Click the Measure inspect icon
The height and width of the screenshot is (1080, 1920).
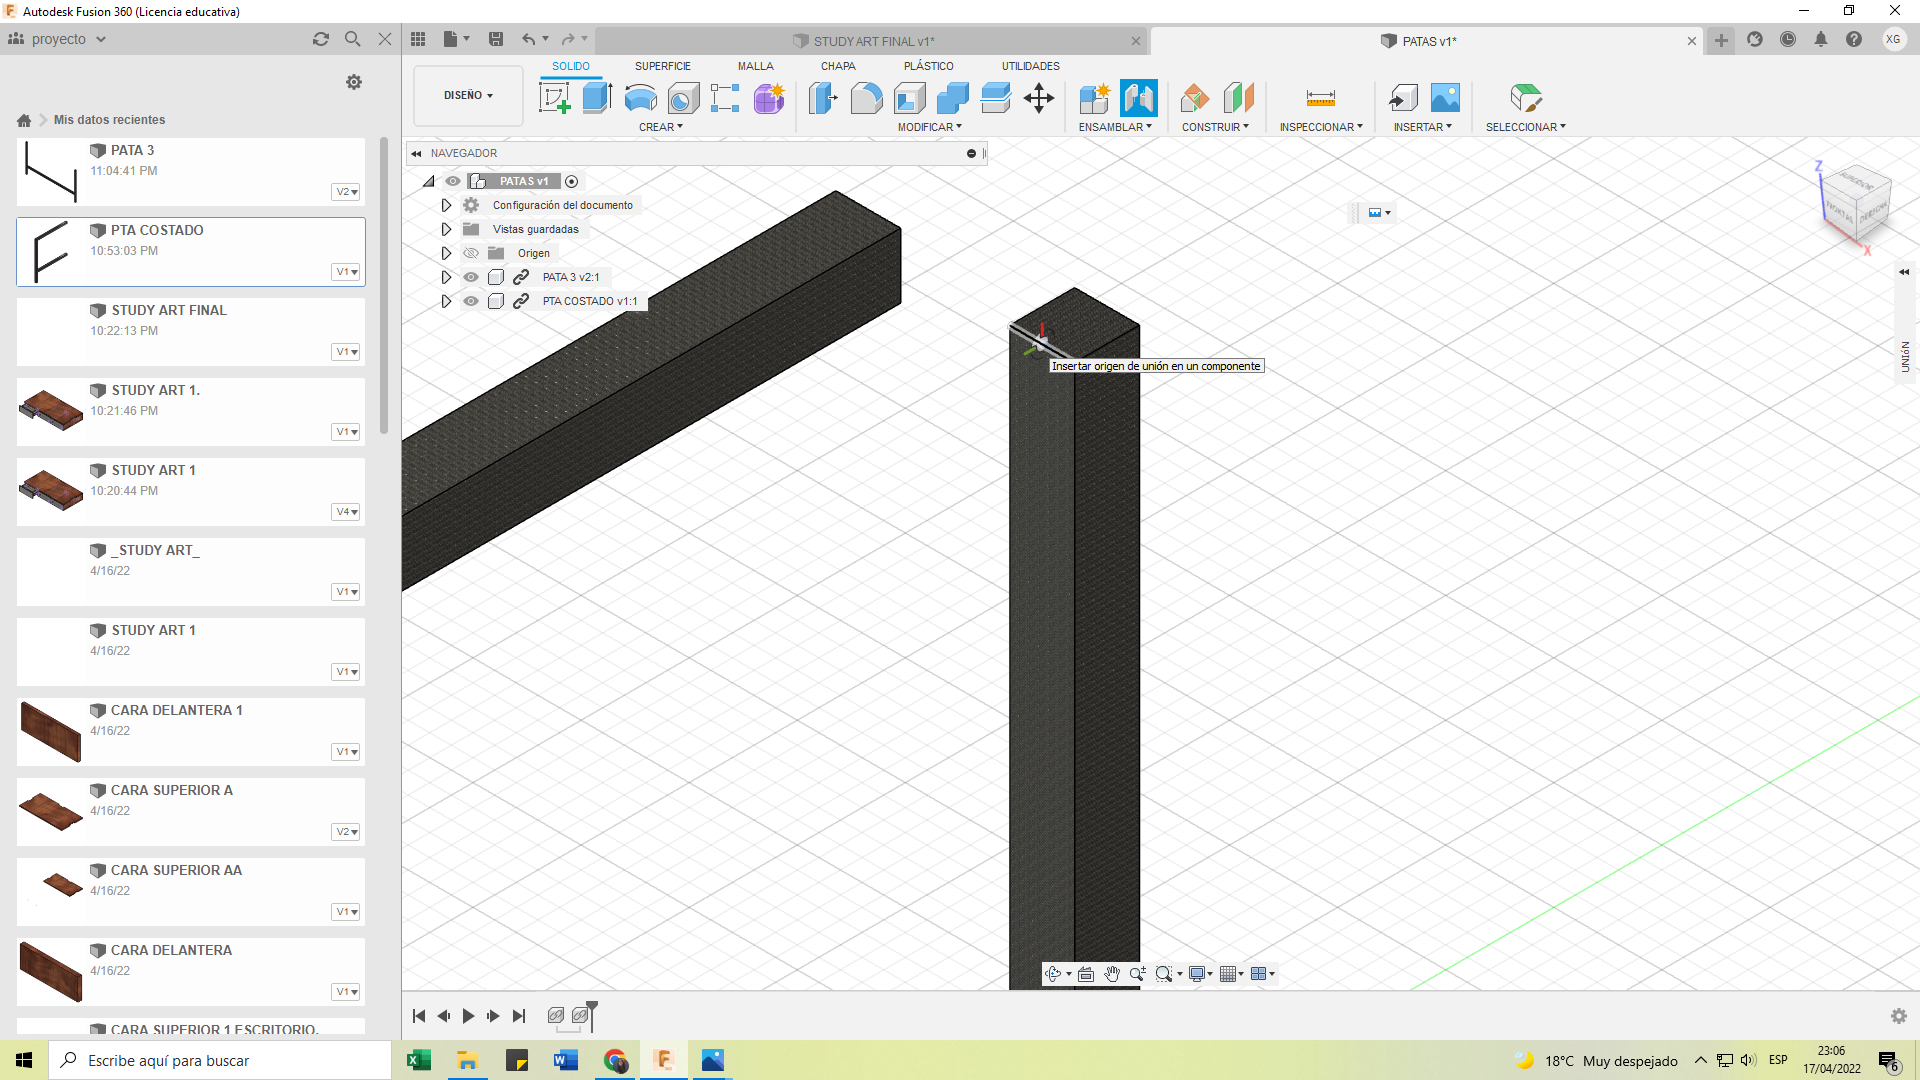pos(1320,98)
